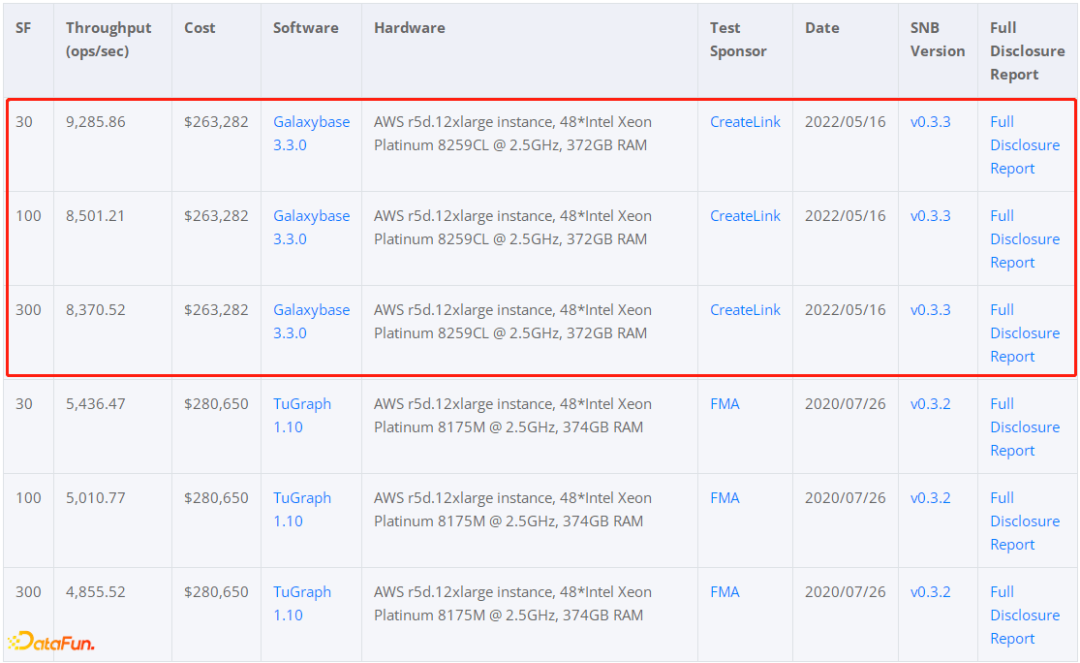Image resolution: width=1080 pixels, height=663 pixels.
Task: Open Full Disclosure Report for 9,285.86 throughput row
Action: click(x=1024, y=145)
